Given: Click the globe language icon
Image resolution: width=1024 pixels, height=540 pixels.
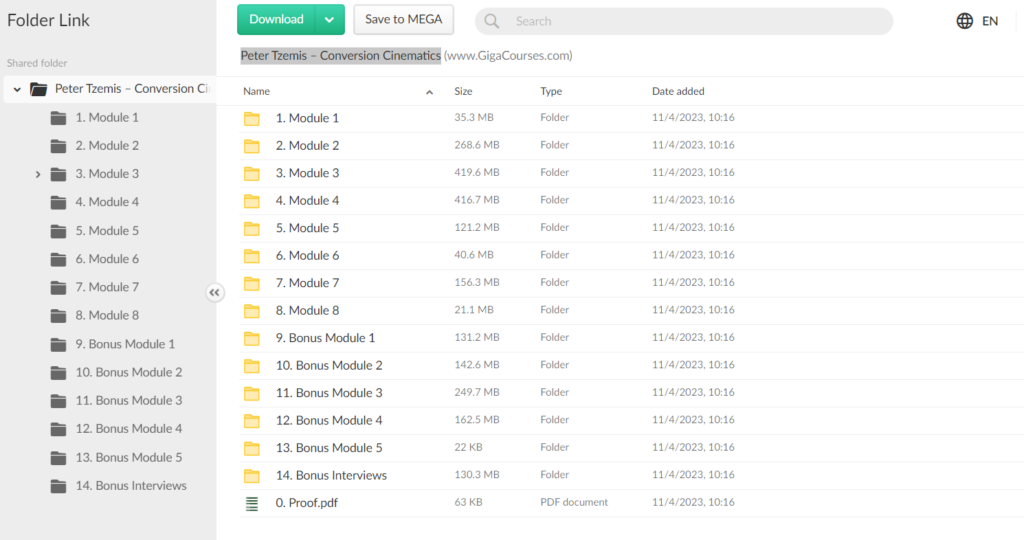Looking at the screenshot, I should point(964,21).
